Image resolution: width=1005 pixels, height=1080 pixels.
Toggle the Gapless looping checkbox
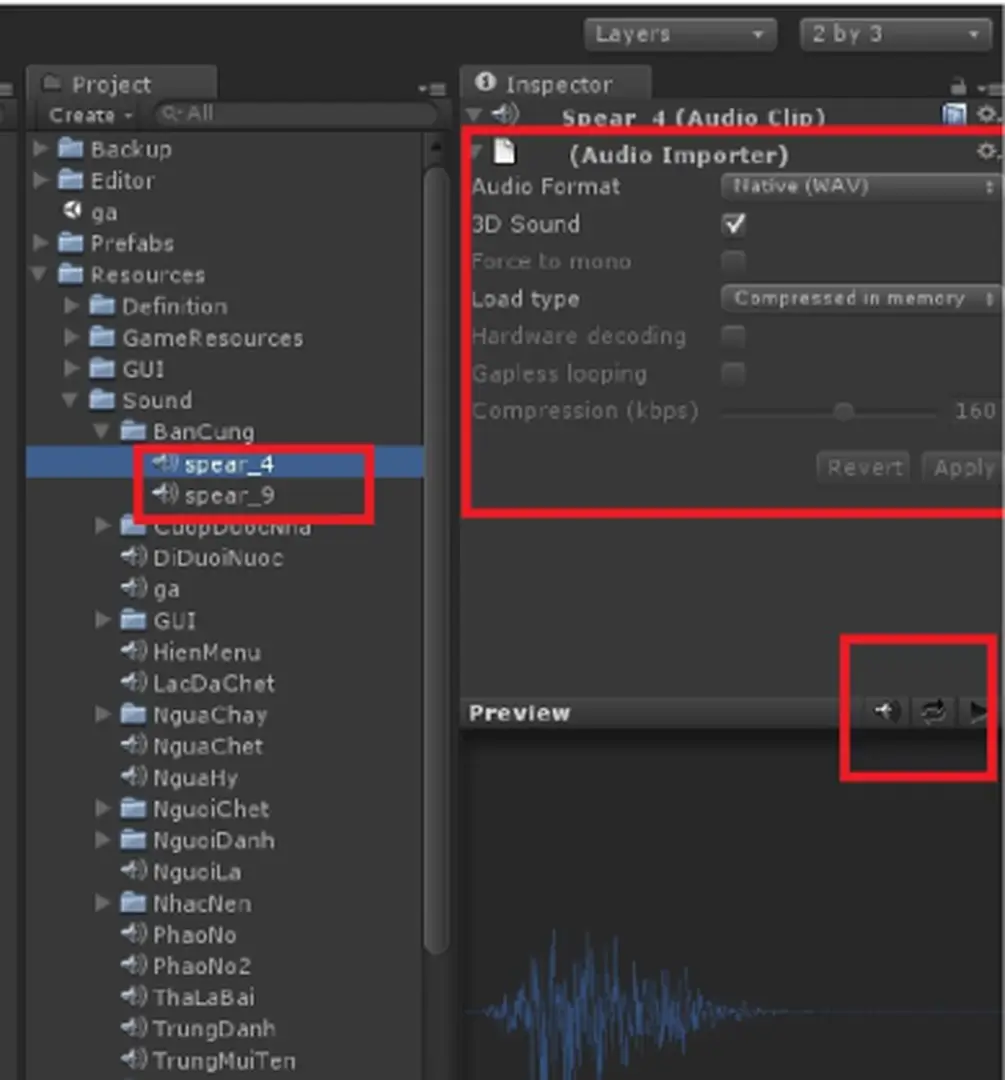(x=733, y=373)
